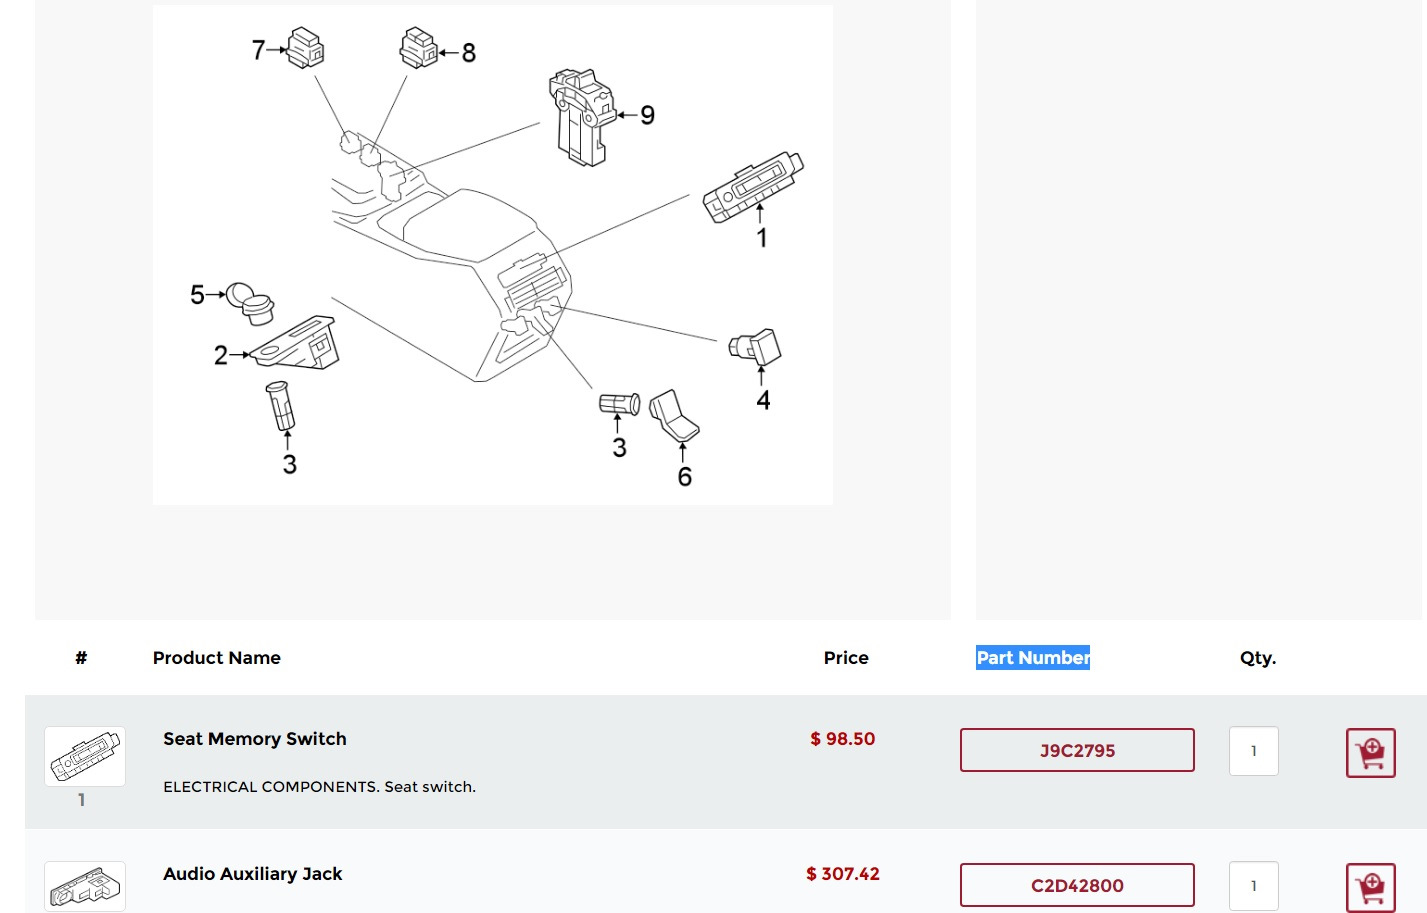Focus quantity field for Seat Memory Switch
Image resolution: width=1427 pixels, height=913 pixels.
(x=1253, y=751)
